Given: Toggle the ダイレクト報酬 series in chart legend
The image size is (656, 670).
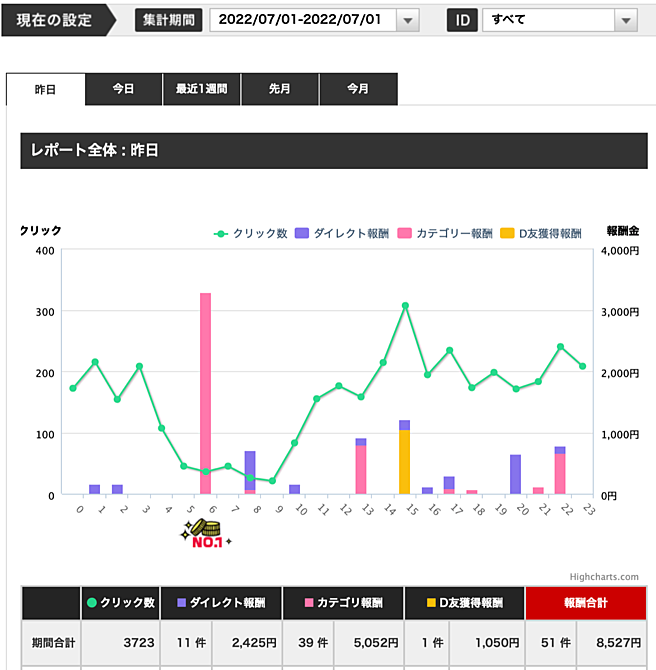Looking at the screenshot, I should pyautogui.click(x=342, y=233).
